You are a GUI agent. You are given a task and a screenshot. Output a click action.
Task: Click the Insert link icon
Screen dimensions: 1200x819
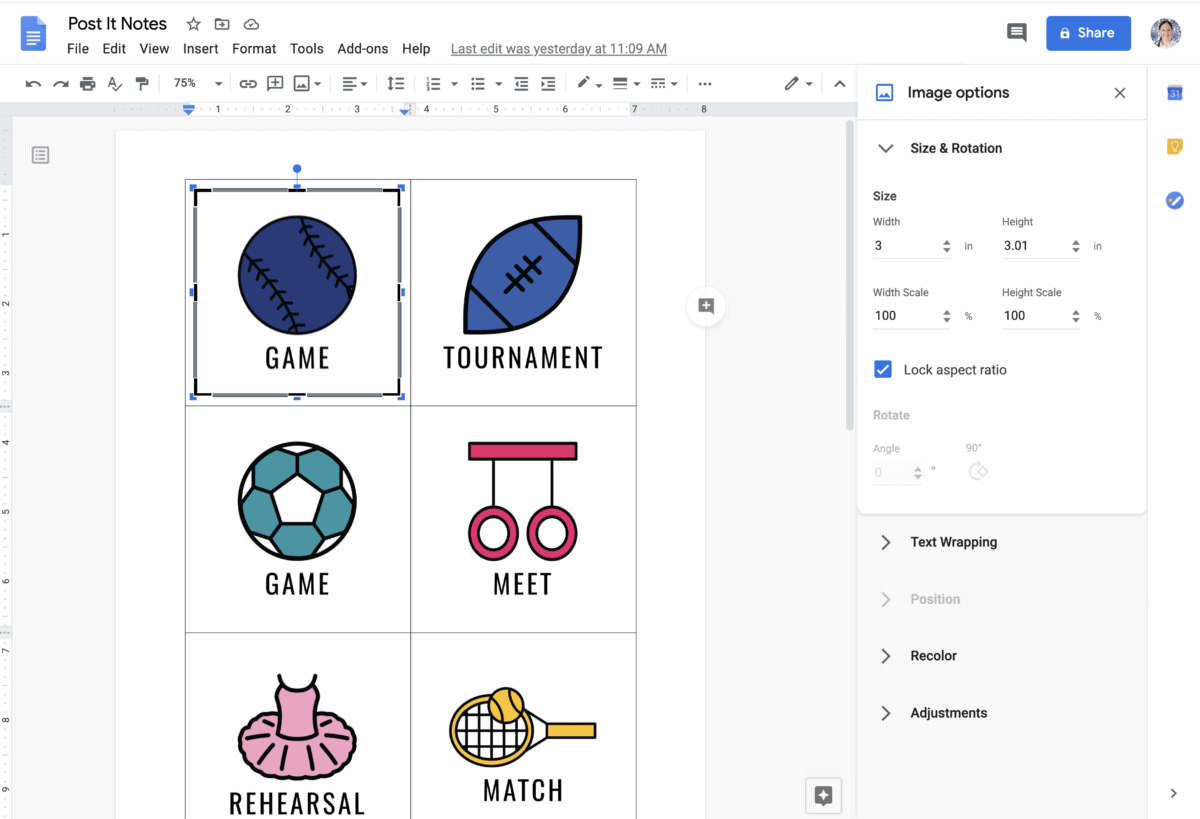pyautogui.click(x=248, y=84)
